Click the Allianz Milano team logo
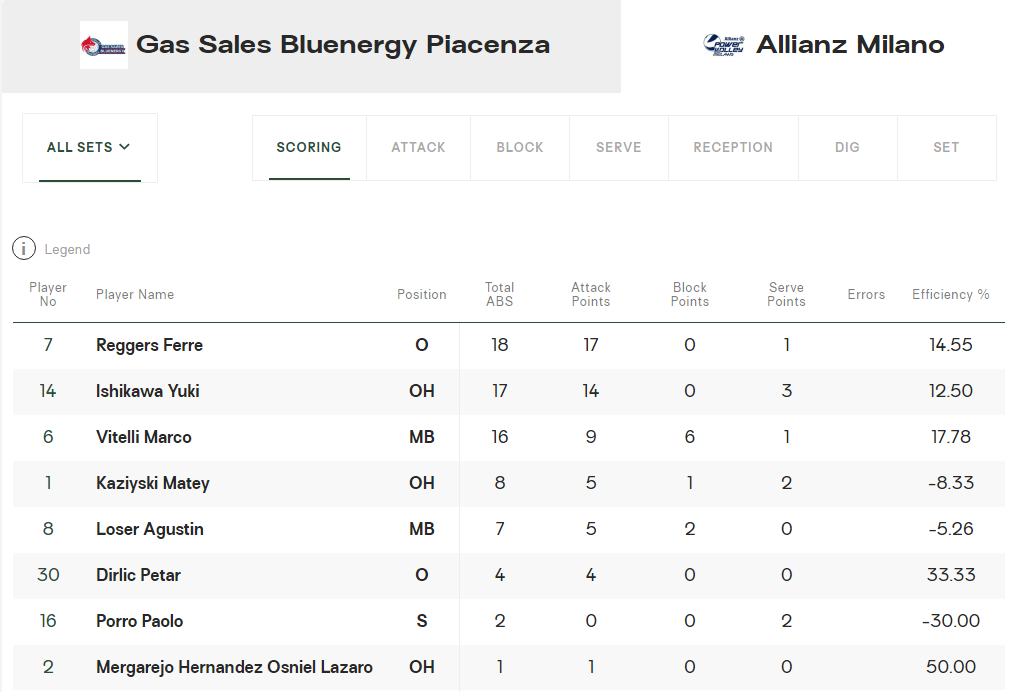Screen dimensions: 1012x692 pyautogui.click(x=724, y=45)
